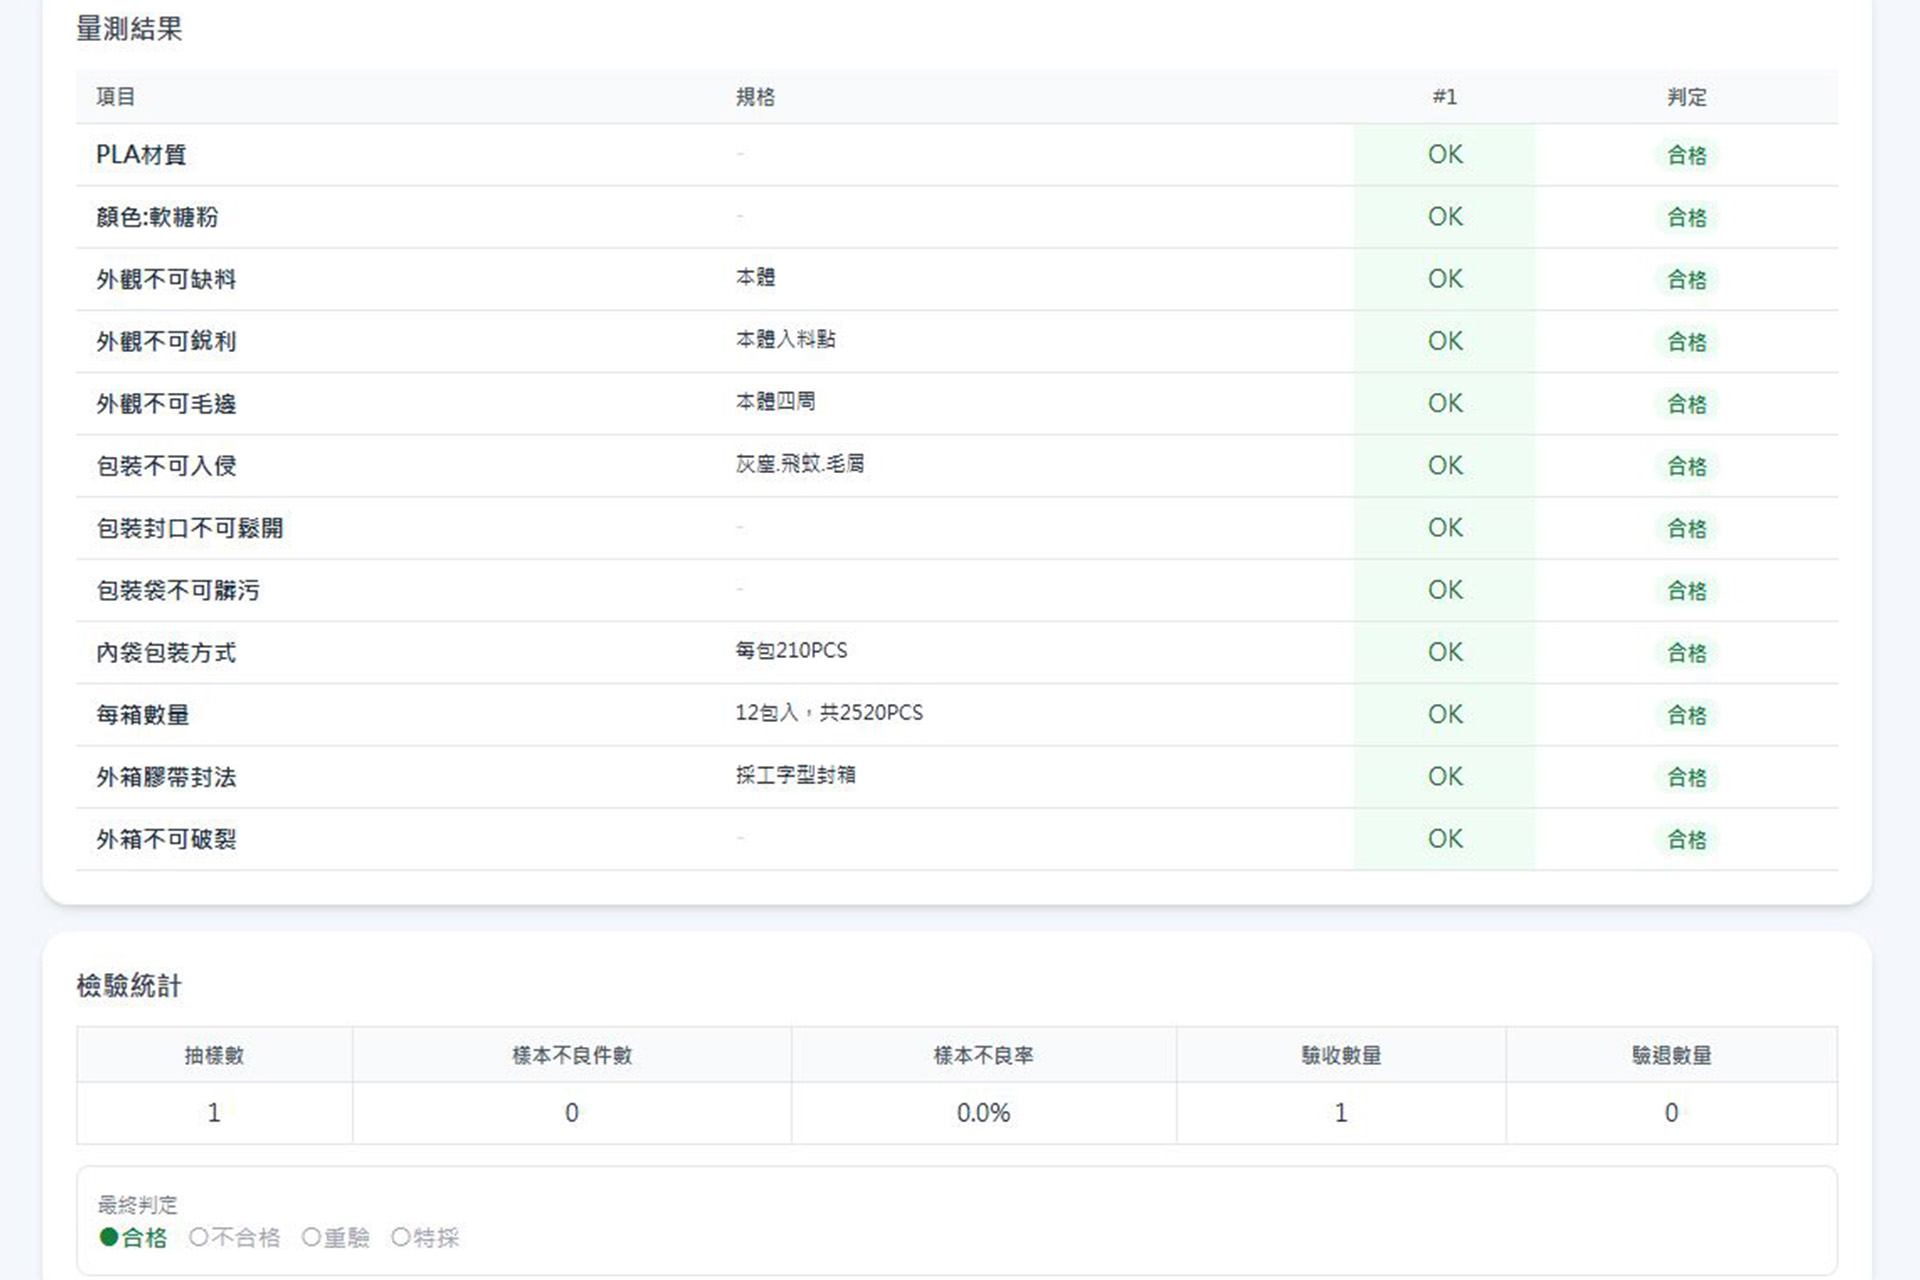Click the 量測結果 section heading
The image size is (1920, 1280).
pos(129,29)
